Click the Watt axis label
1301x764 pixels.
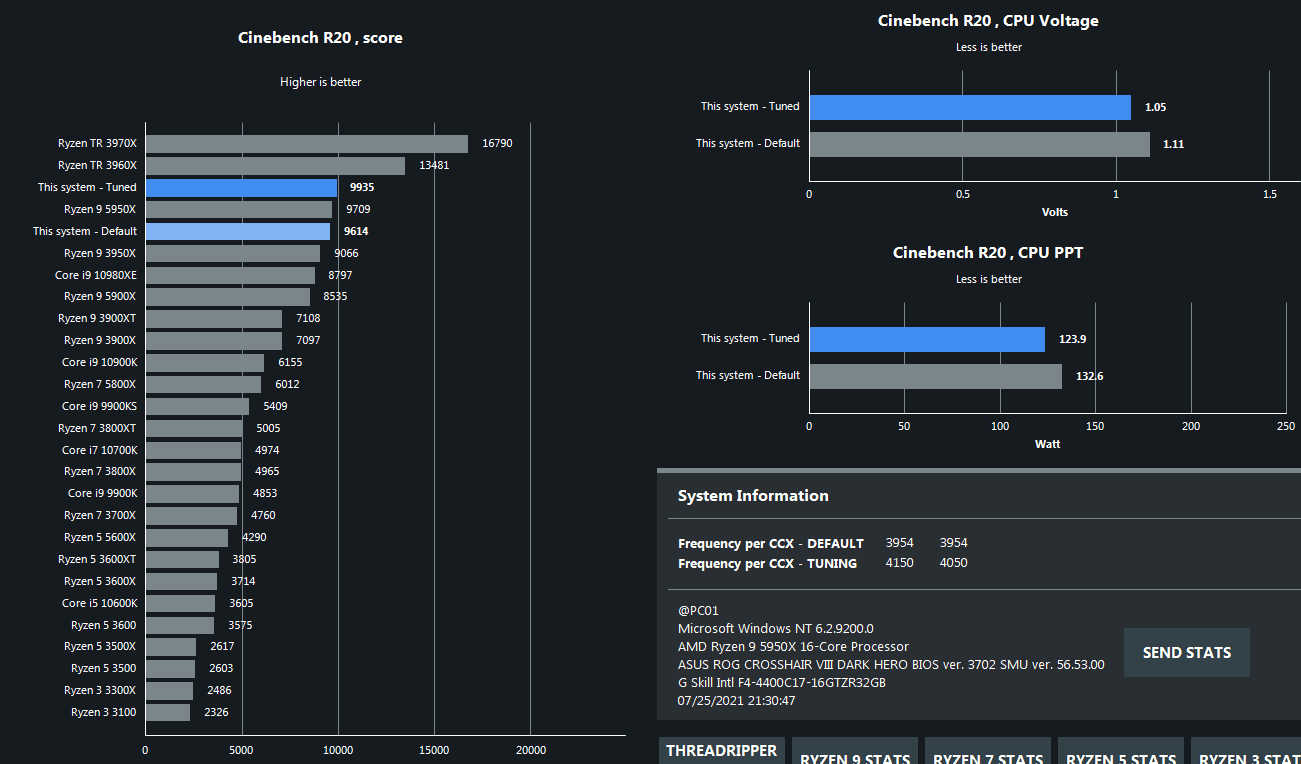1047,444
